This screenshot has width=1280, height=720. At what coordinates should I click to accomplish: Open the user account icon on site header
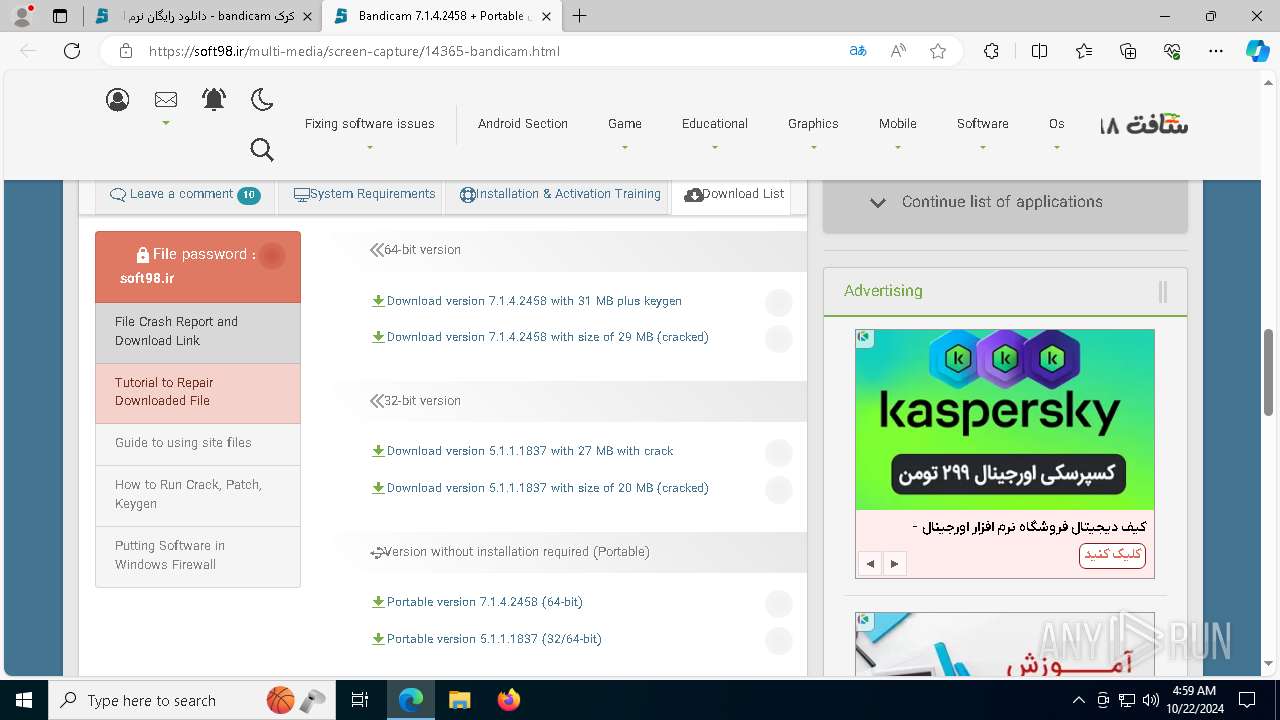click(x=118, y=100)
